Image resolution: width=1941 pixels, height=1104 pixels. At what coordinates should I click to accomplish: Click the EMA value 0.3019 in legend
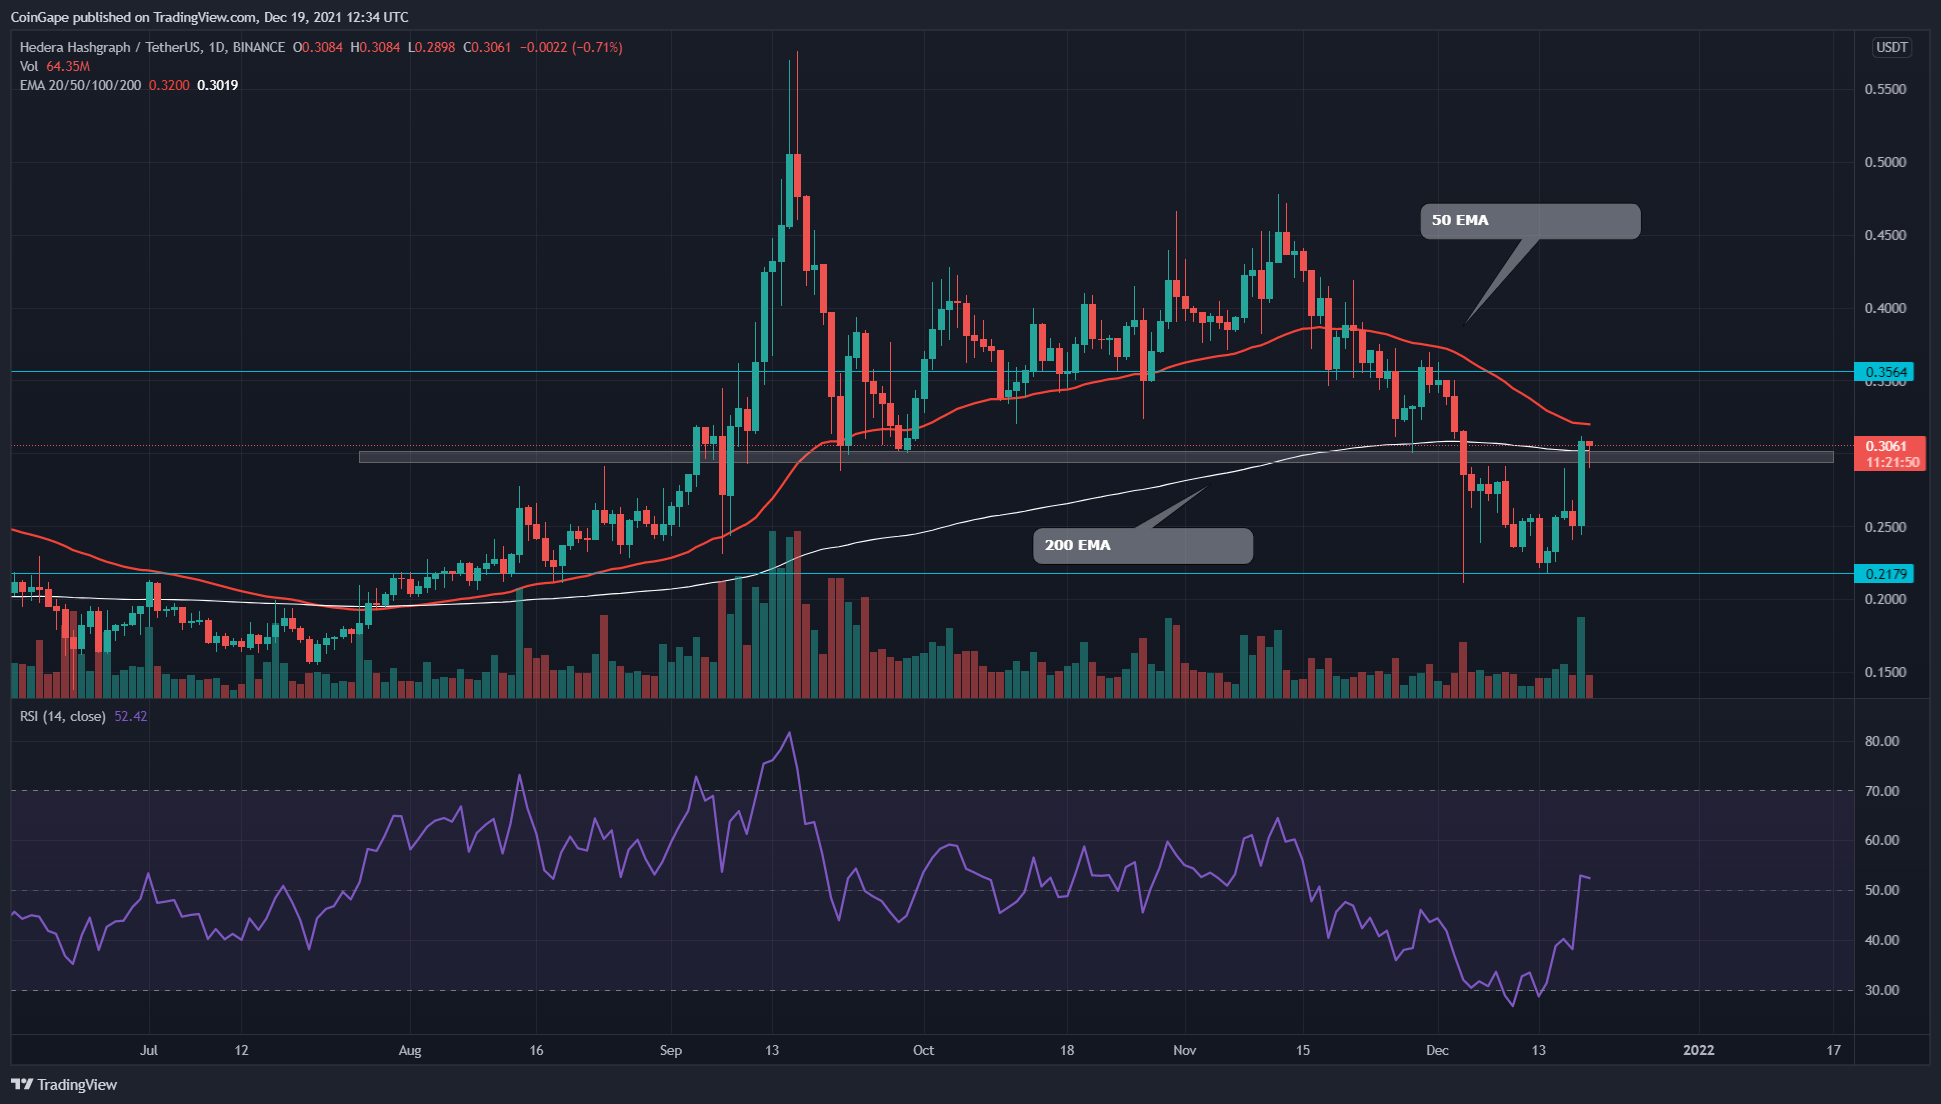click(218, 85)
